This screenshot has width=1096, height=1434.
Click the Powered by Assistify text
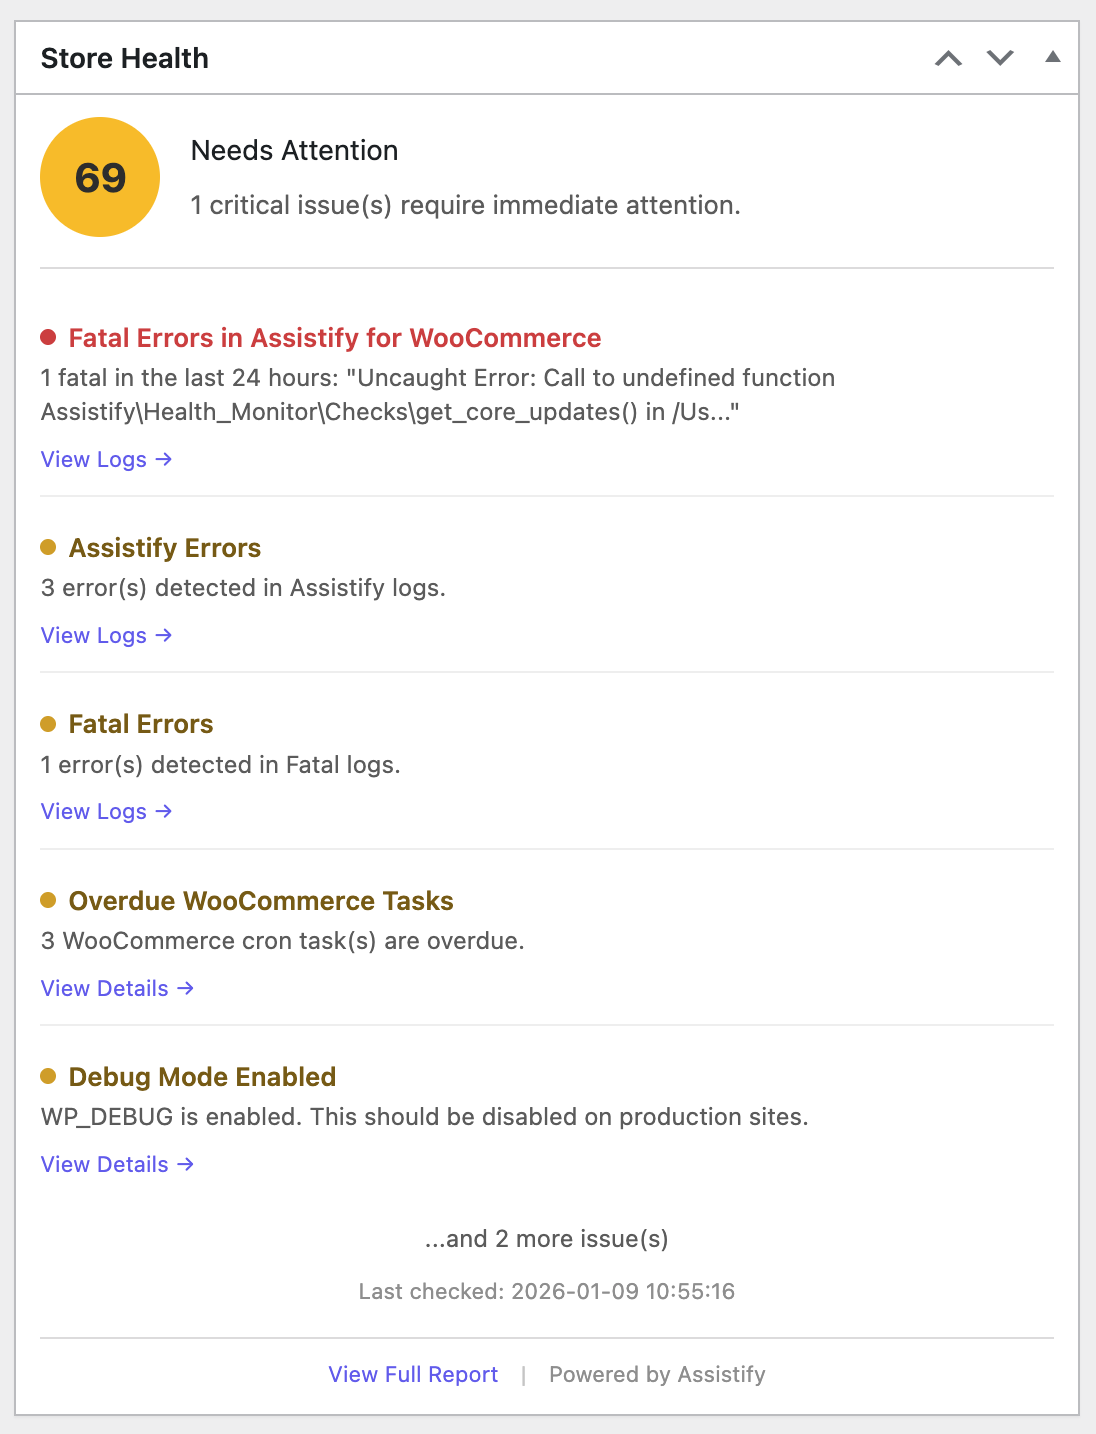tap(656, 1374)
